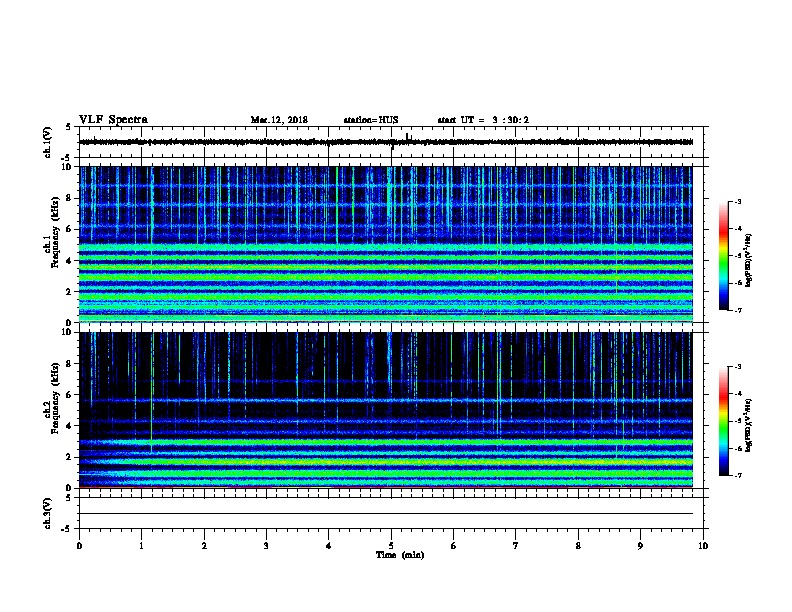Click time axis tick label "1"
Viewport: 792px width, 612px height.
click(x=141, y=546)
